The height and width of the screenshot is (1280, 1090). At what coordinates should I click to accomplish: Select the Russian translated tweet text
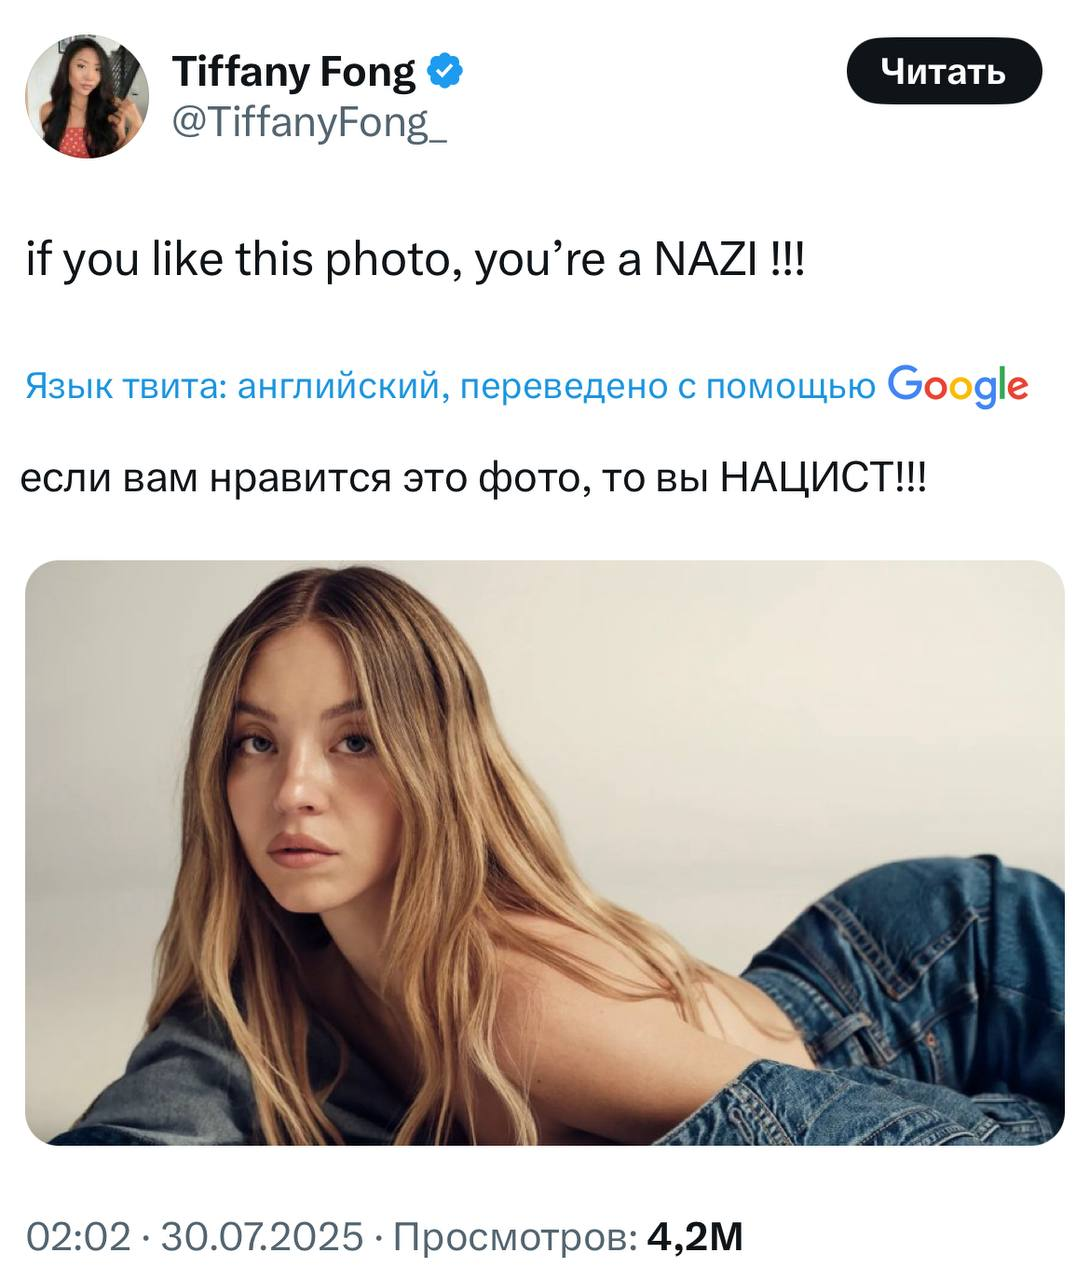click(x=473, y=478)
